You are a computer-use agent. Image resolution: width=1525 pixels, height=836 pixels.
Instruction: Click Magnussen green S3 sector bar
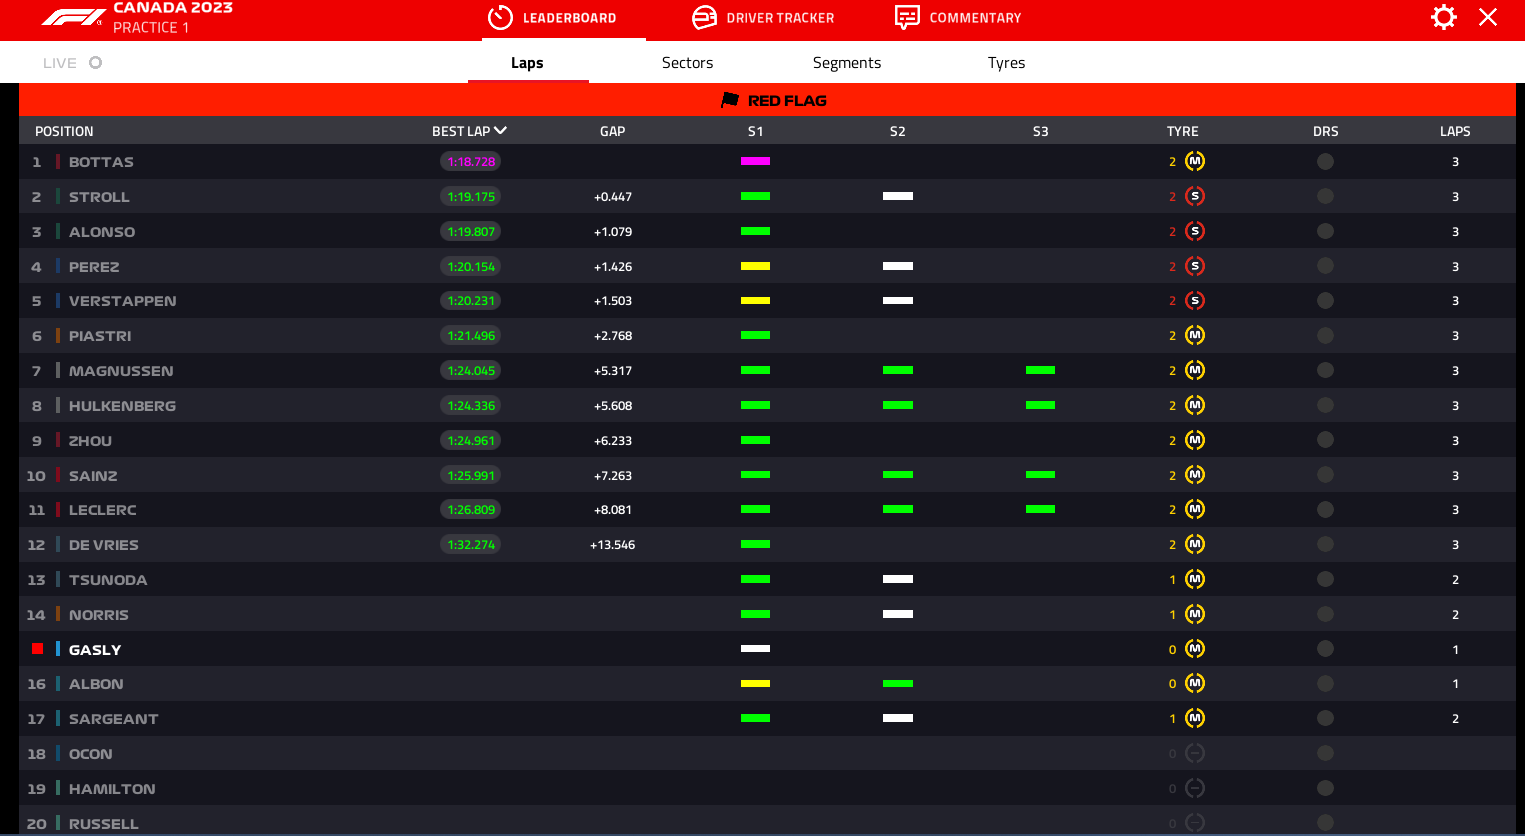click(1040, 370)
